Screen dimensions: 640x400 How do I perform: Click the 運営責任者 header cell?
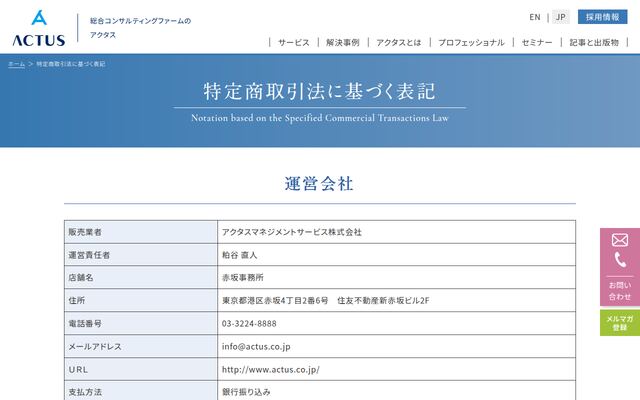point(141,255)
